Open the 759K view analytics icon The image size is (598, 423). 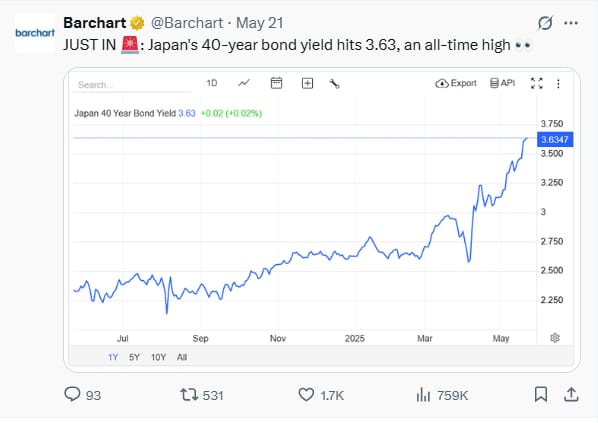423,394
